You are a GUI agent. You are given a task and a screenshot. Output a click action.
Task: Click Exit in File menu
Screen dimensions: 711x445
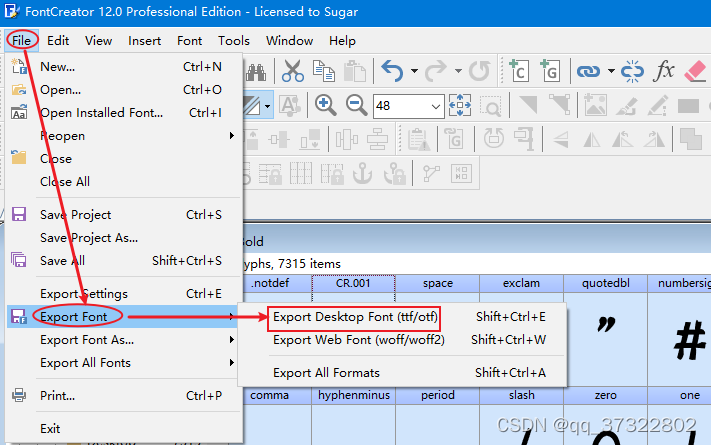click(124, 429)
